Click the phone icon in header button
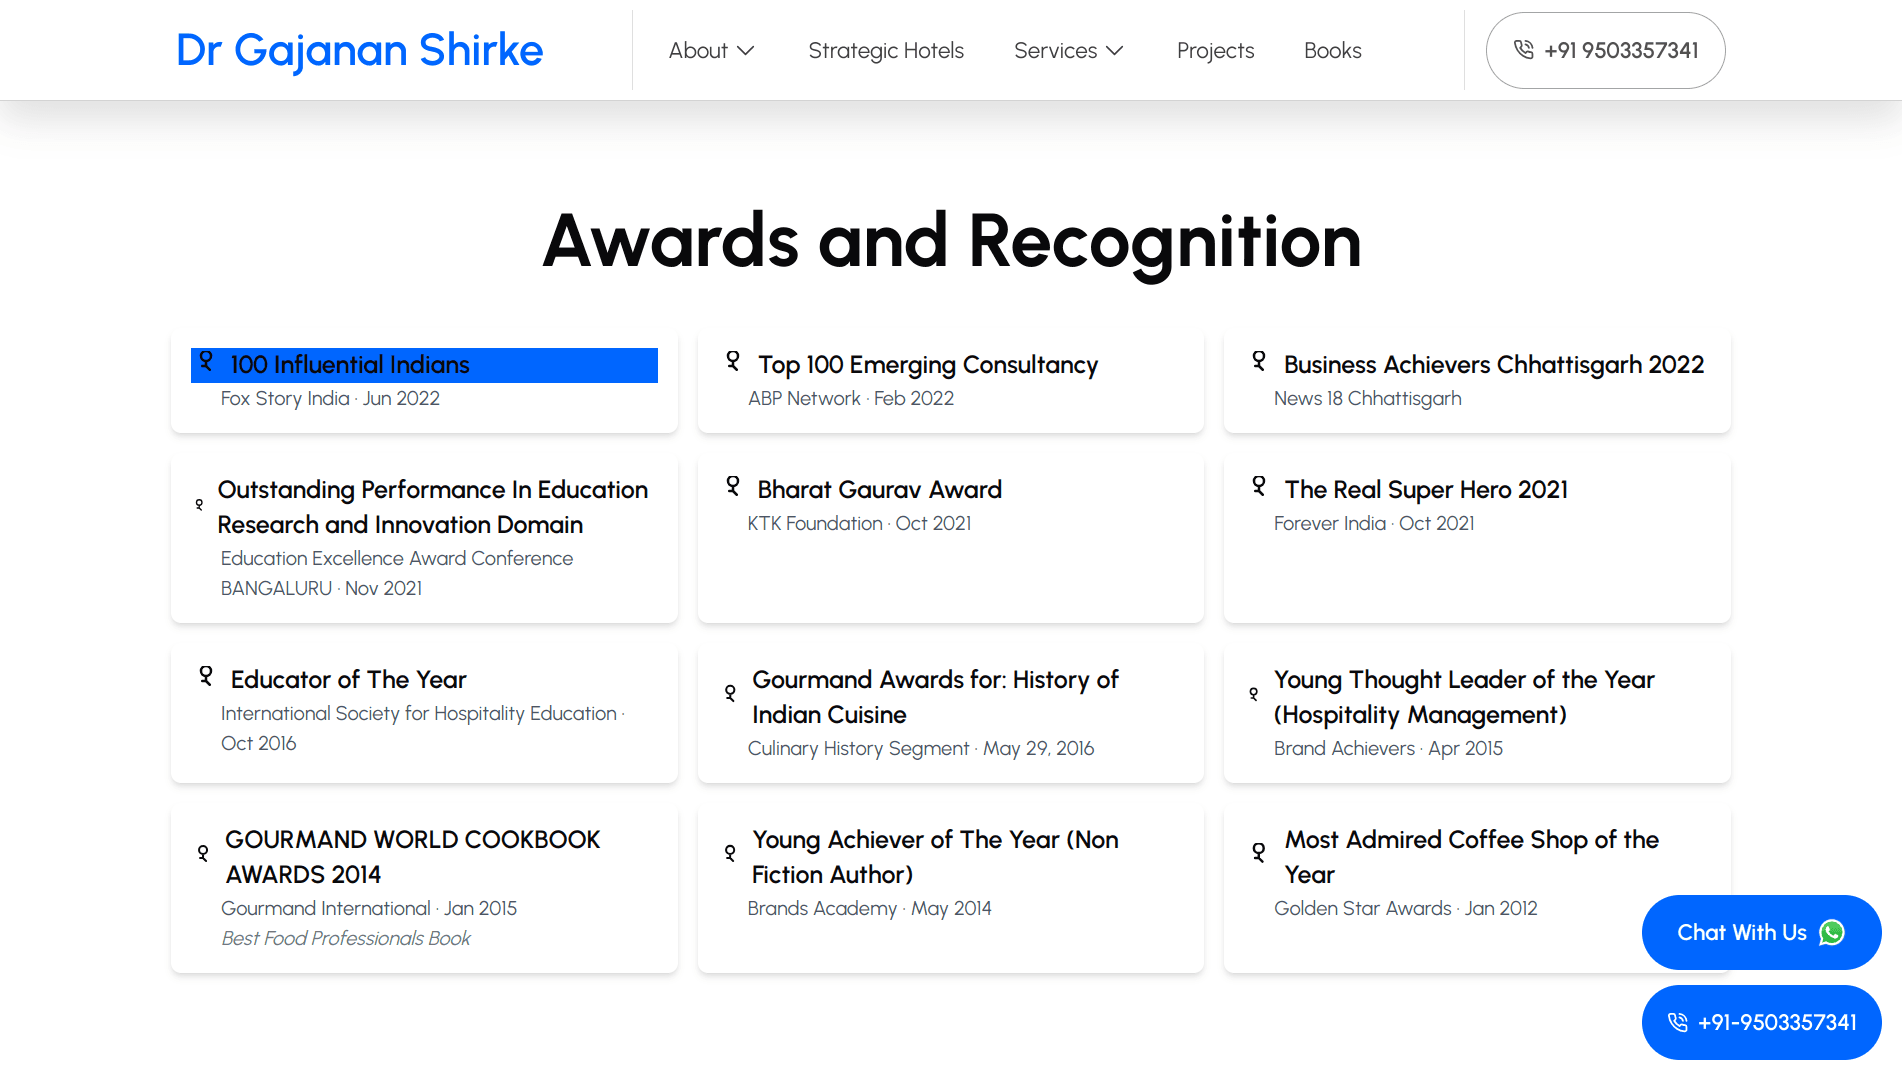 1523,50
